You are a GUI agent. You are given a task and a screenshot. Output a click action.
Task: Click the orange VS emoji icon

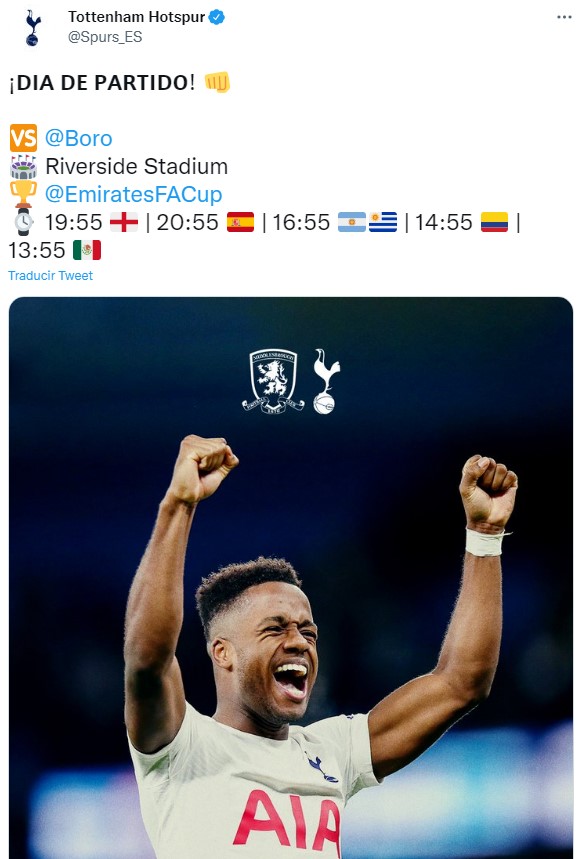click(24, 138)
